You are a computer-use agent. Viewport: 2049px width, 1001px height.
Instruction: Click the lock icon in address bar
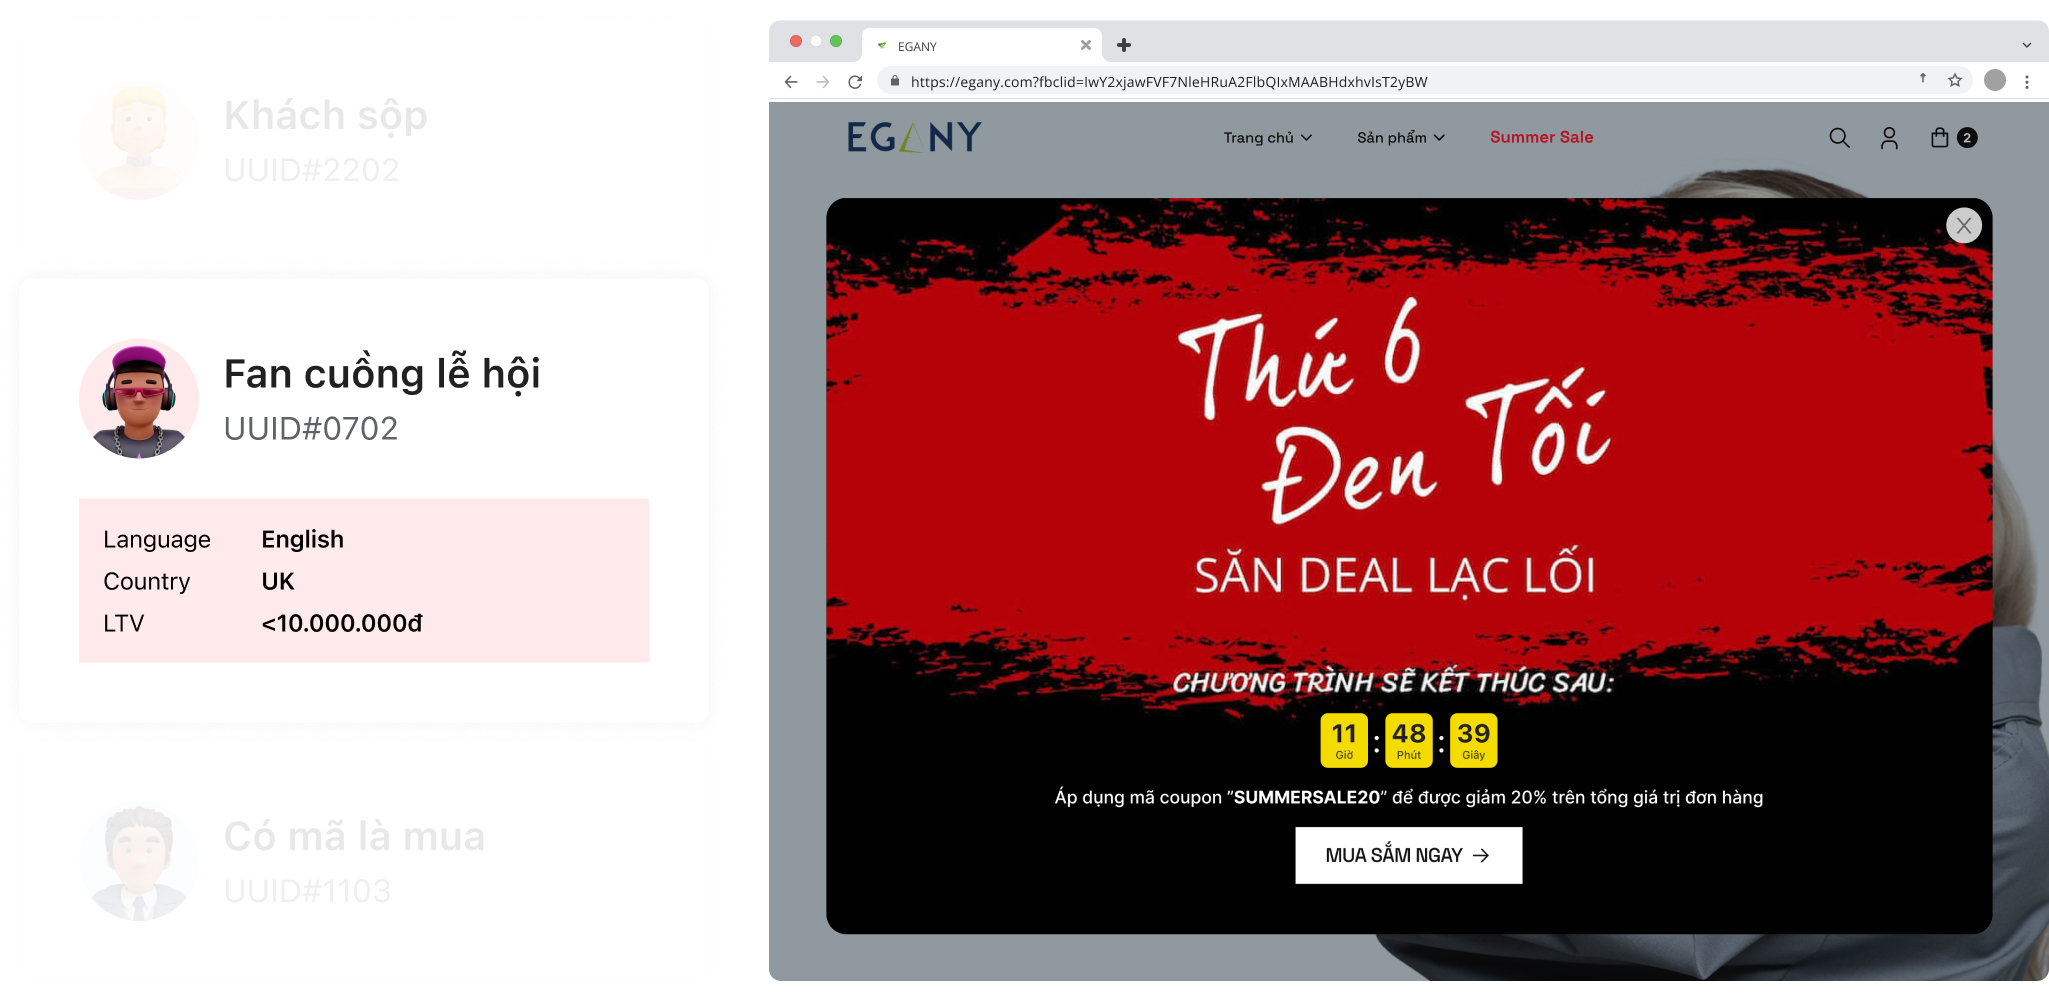(894, 81)
